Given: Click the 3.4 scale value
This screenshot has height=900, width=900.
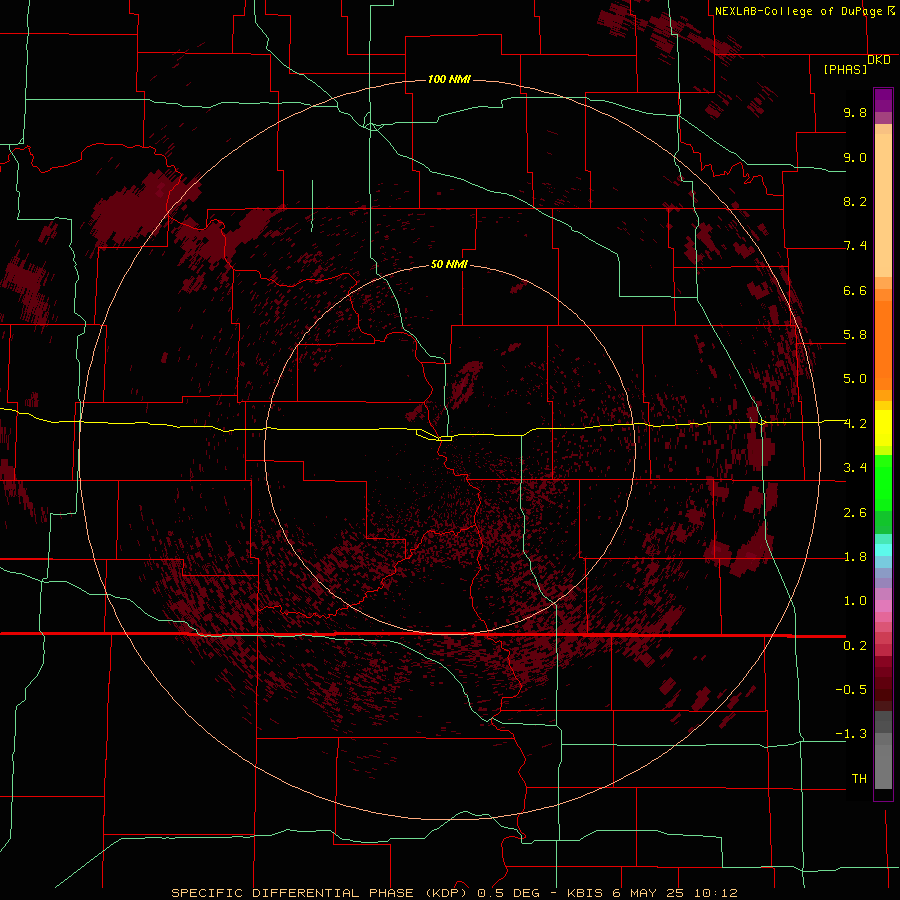Looking at the screenshot, I should click(x=855, y=468).
